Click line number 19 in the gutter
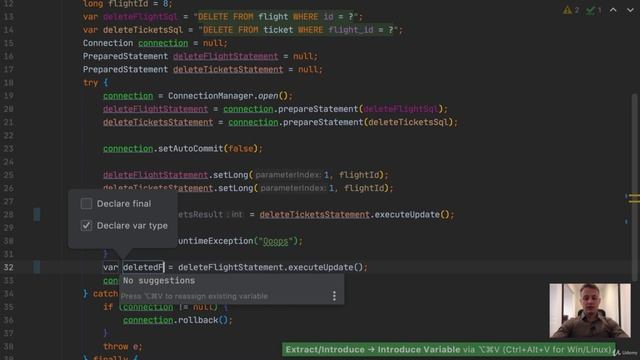 pos(9,96)
